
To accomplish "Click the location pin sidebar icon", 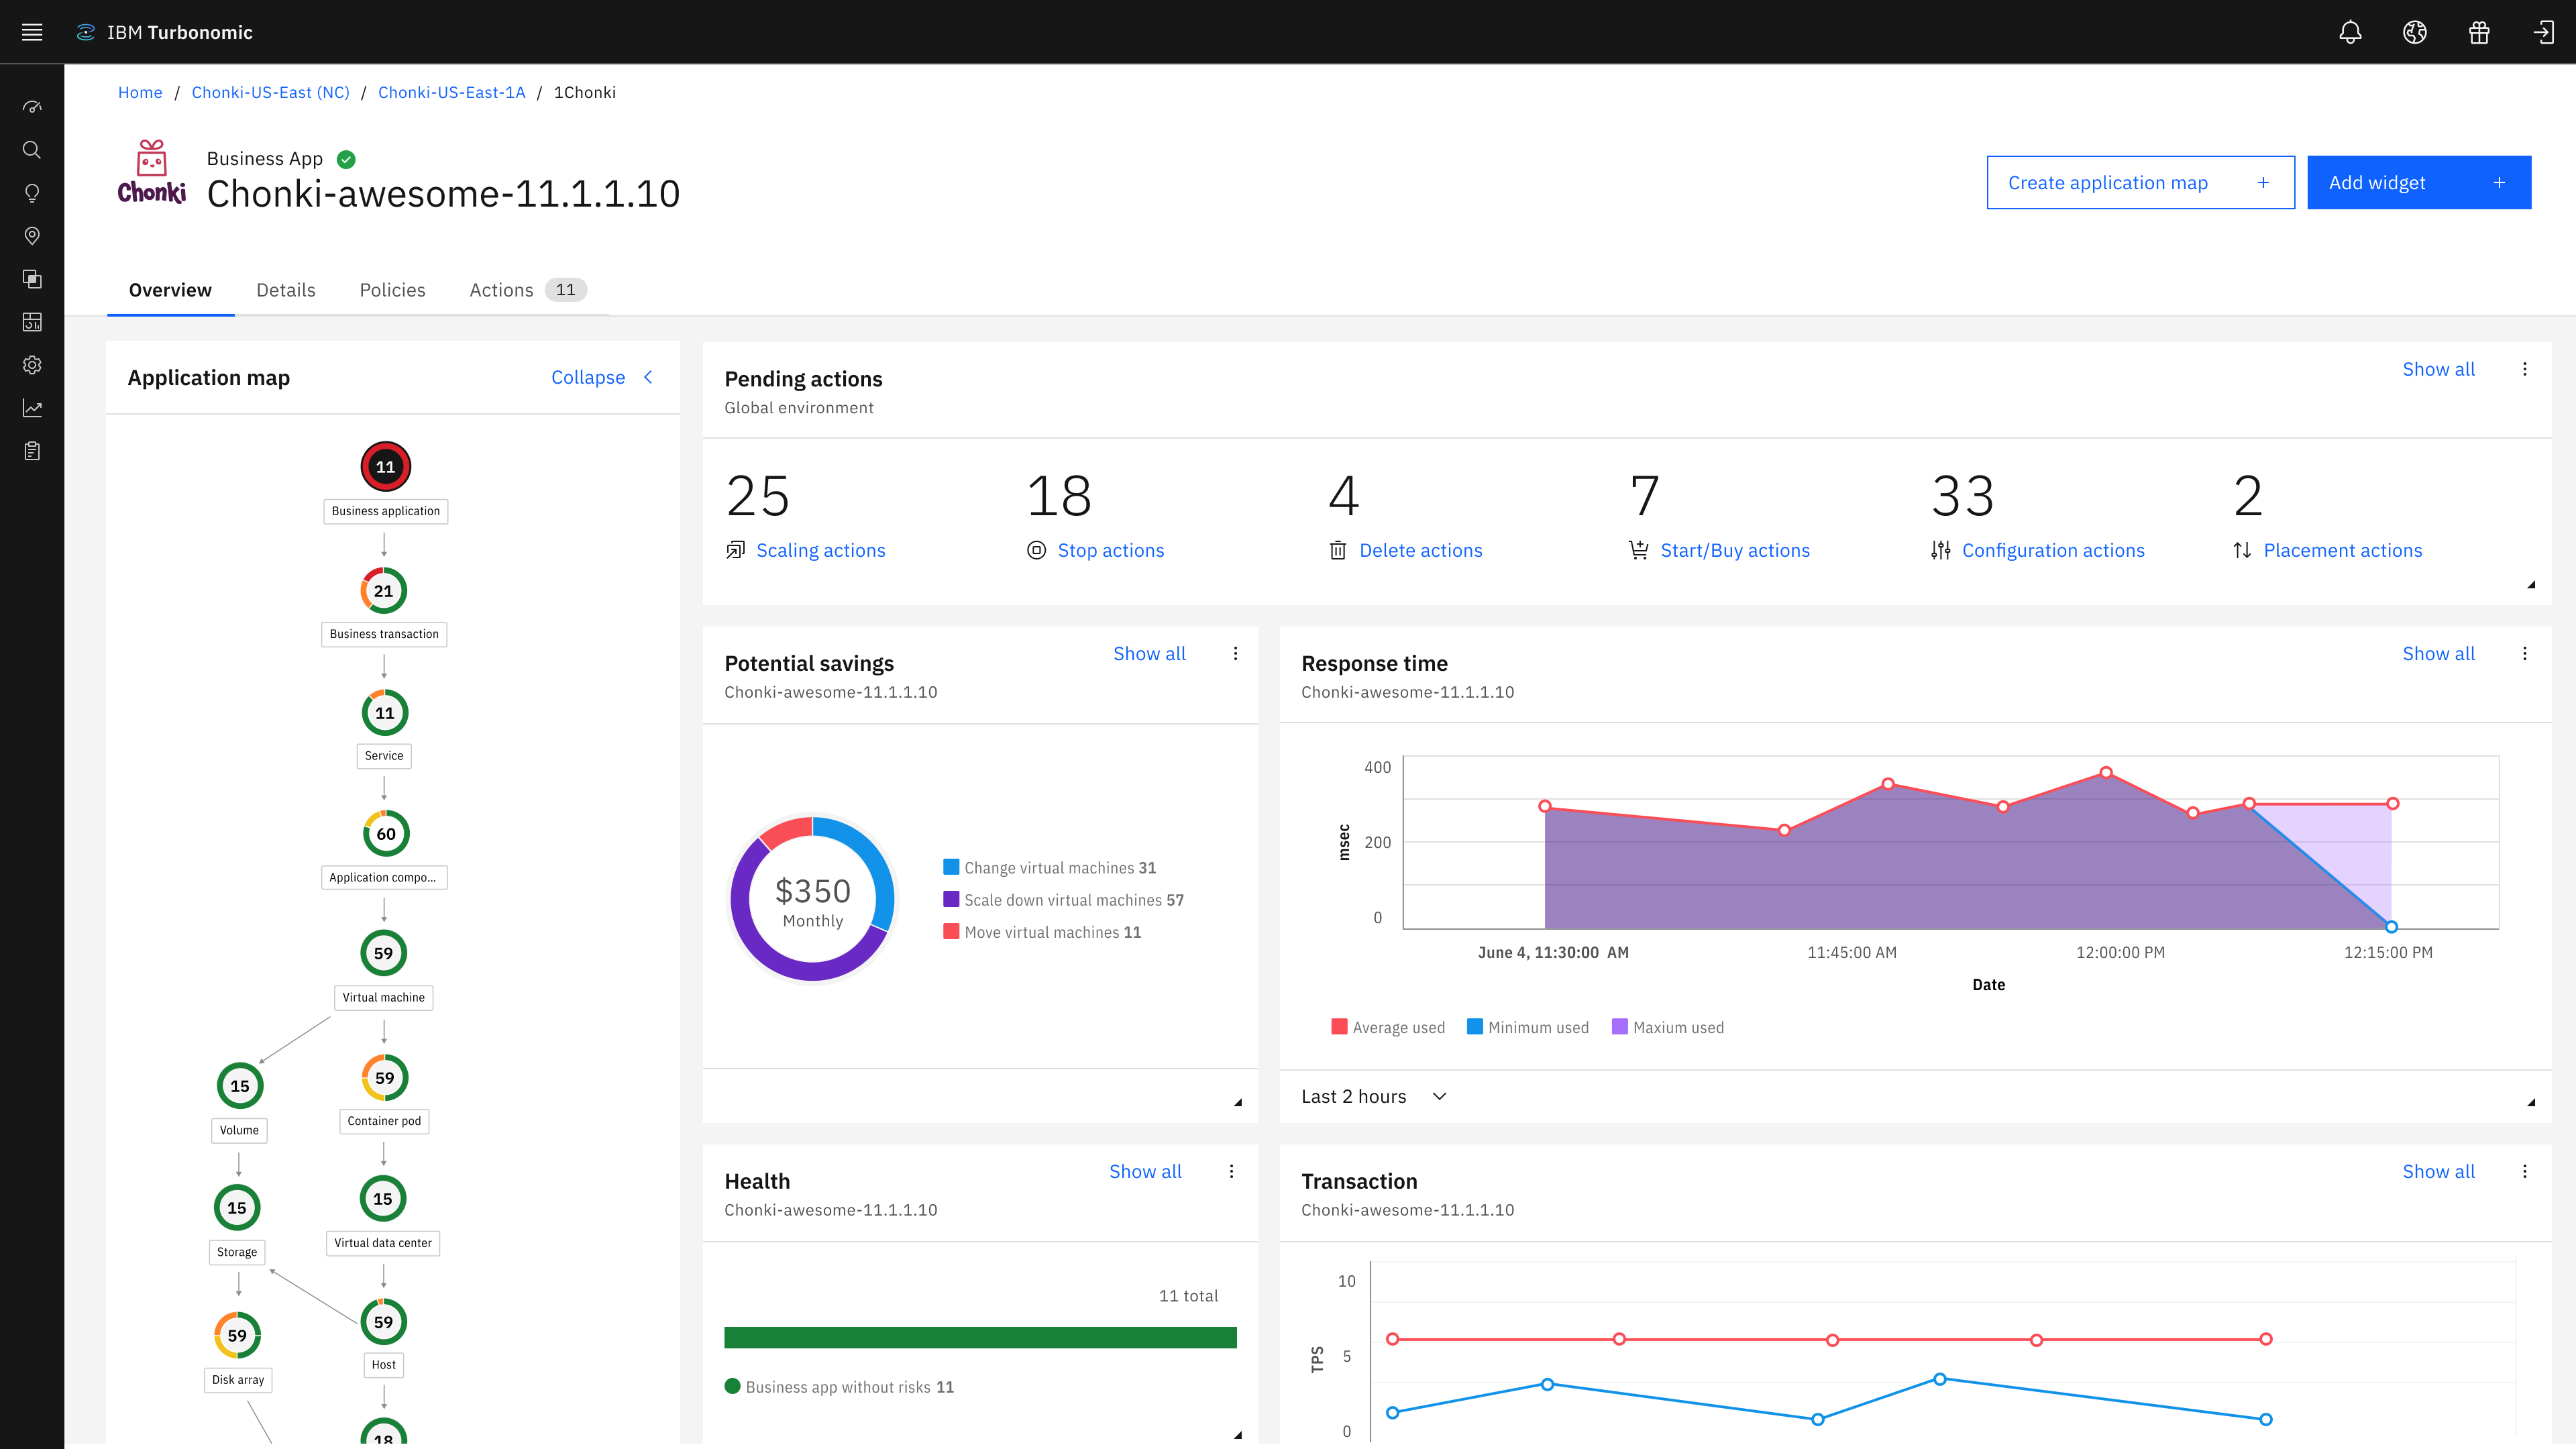I will tap(32, 236).
